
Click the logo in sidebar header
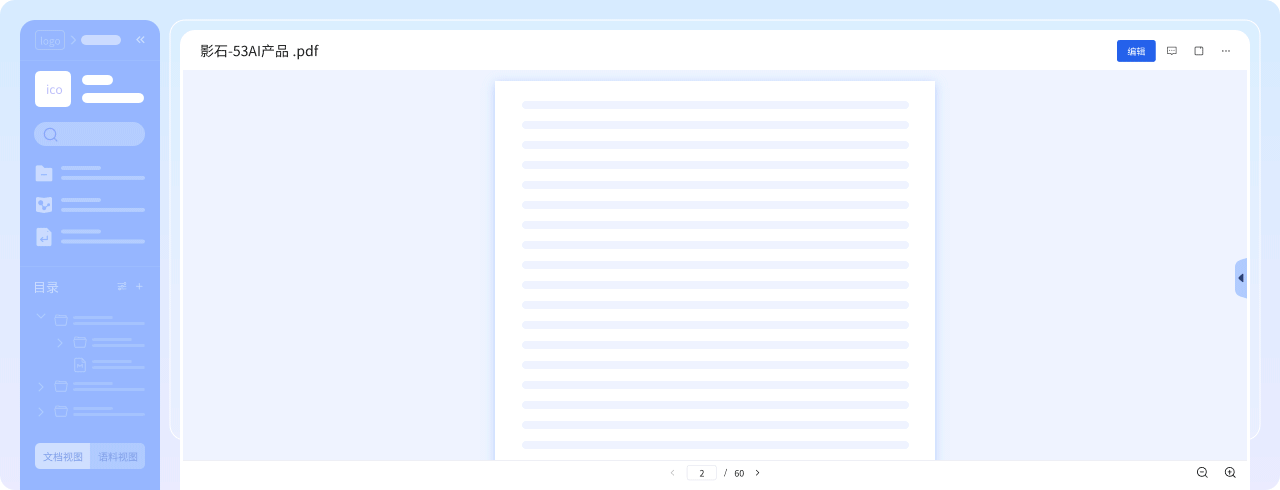click(x=50, y=40)
